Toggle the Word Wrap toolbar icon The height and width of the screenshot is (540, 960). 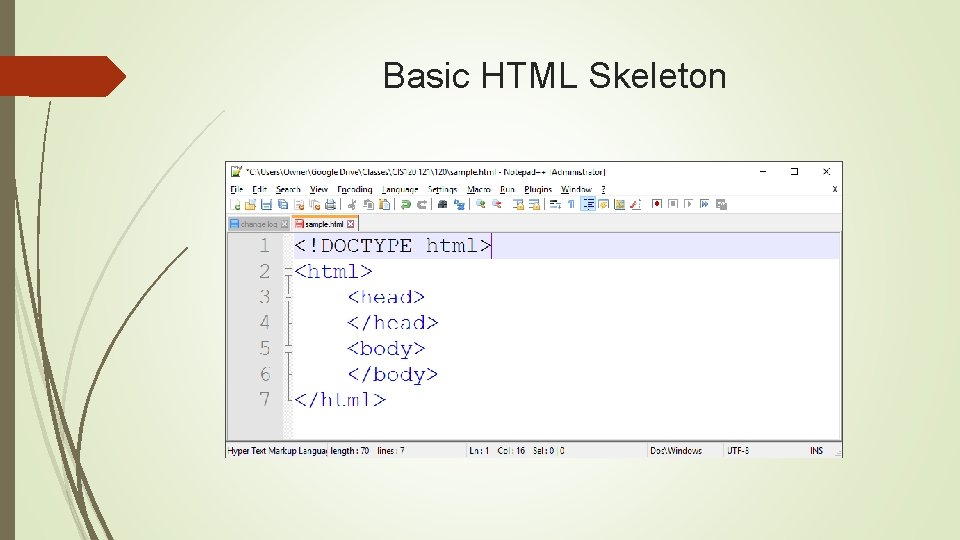[555, 204]
